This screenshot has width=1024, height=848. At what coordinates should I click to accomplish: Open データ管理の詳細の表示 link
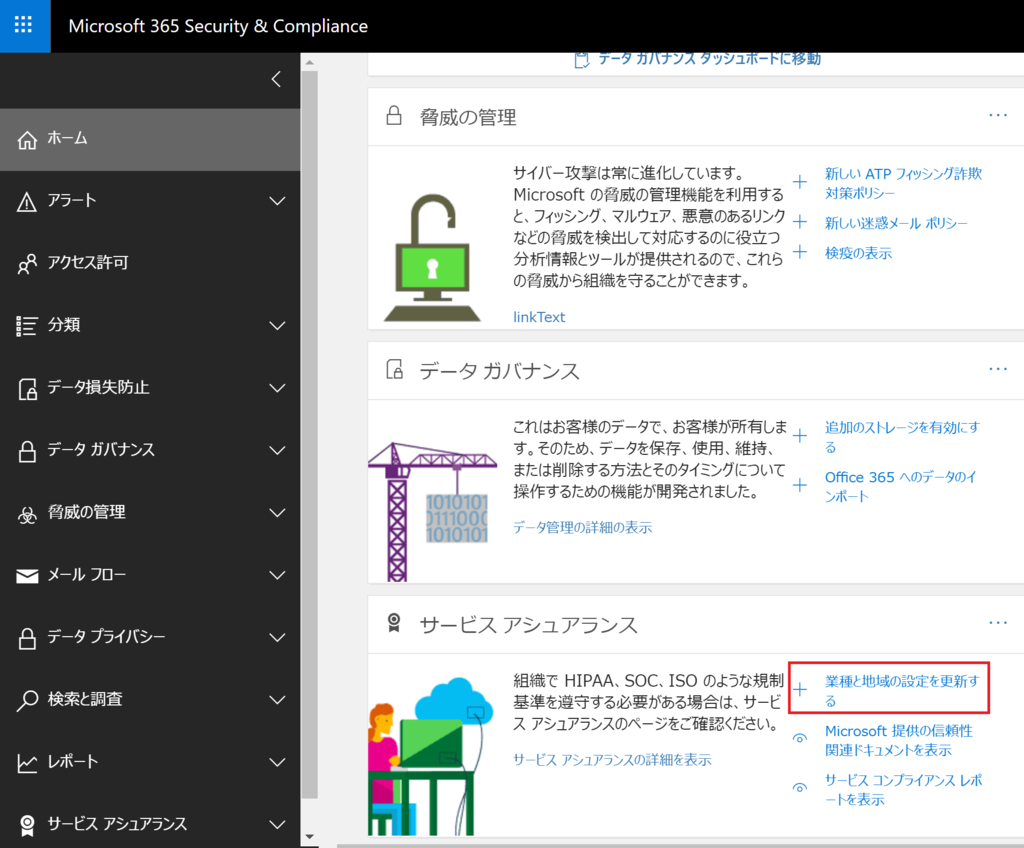tap(583, 528)
